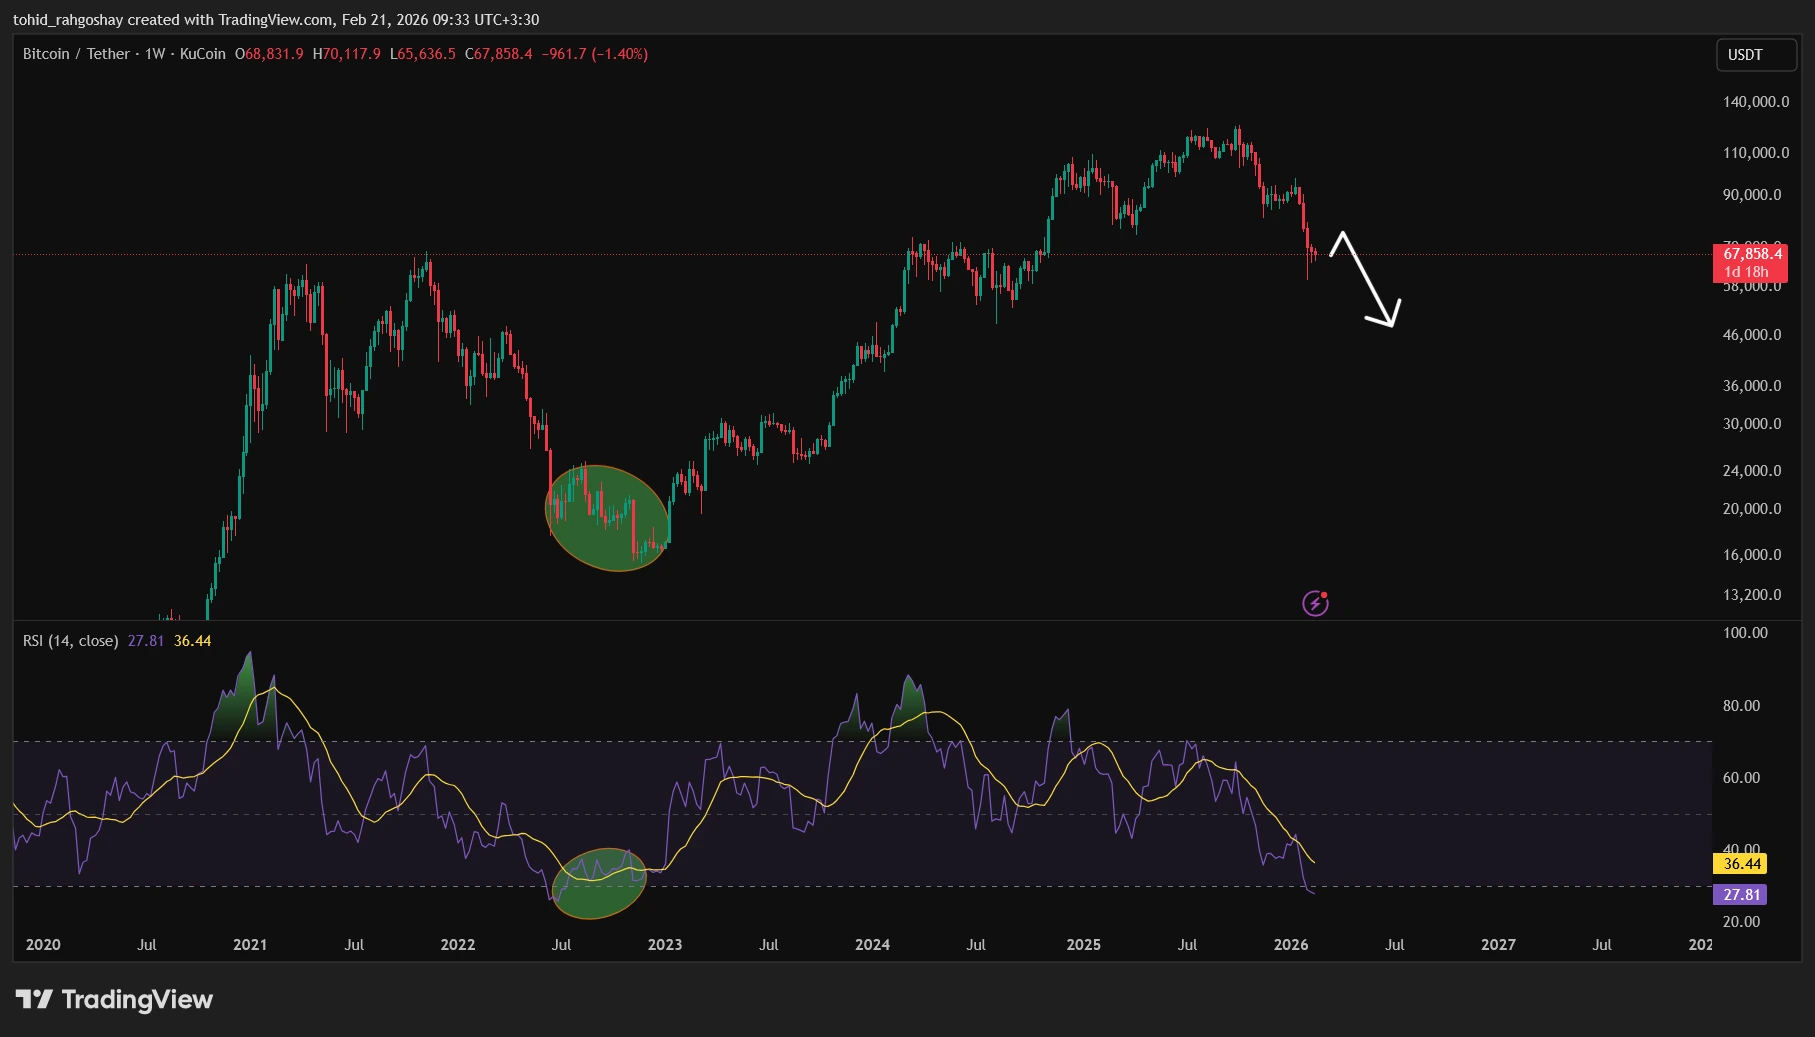Select the yellow RSI moving average label 36.44
Image resolution: width=1815 pixels, height=1037 pixels.
(x=1741, y=863)
